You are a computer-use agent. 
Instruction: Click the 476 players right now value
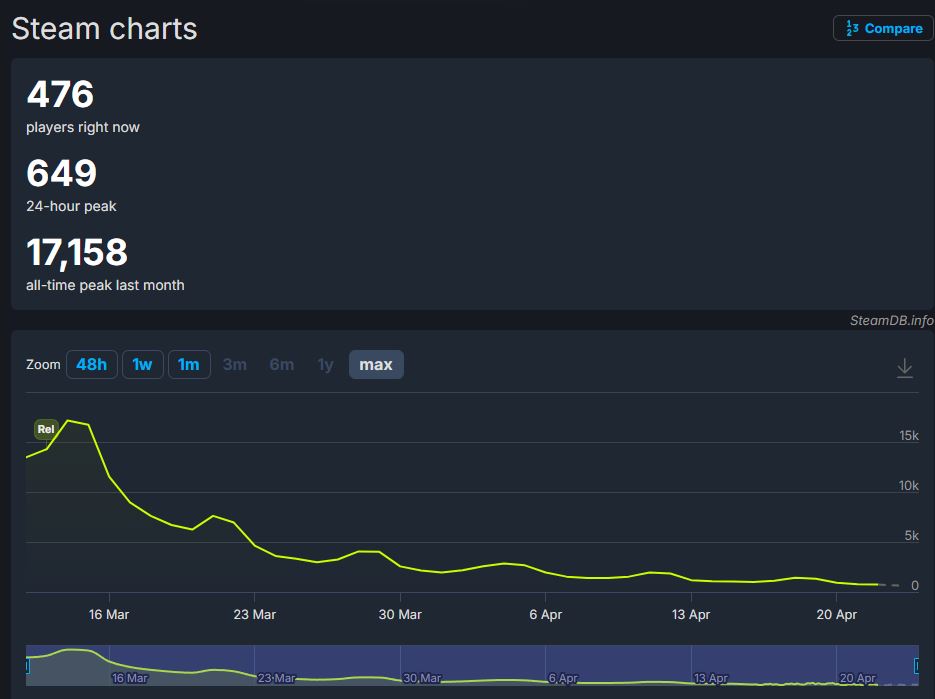60,94
